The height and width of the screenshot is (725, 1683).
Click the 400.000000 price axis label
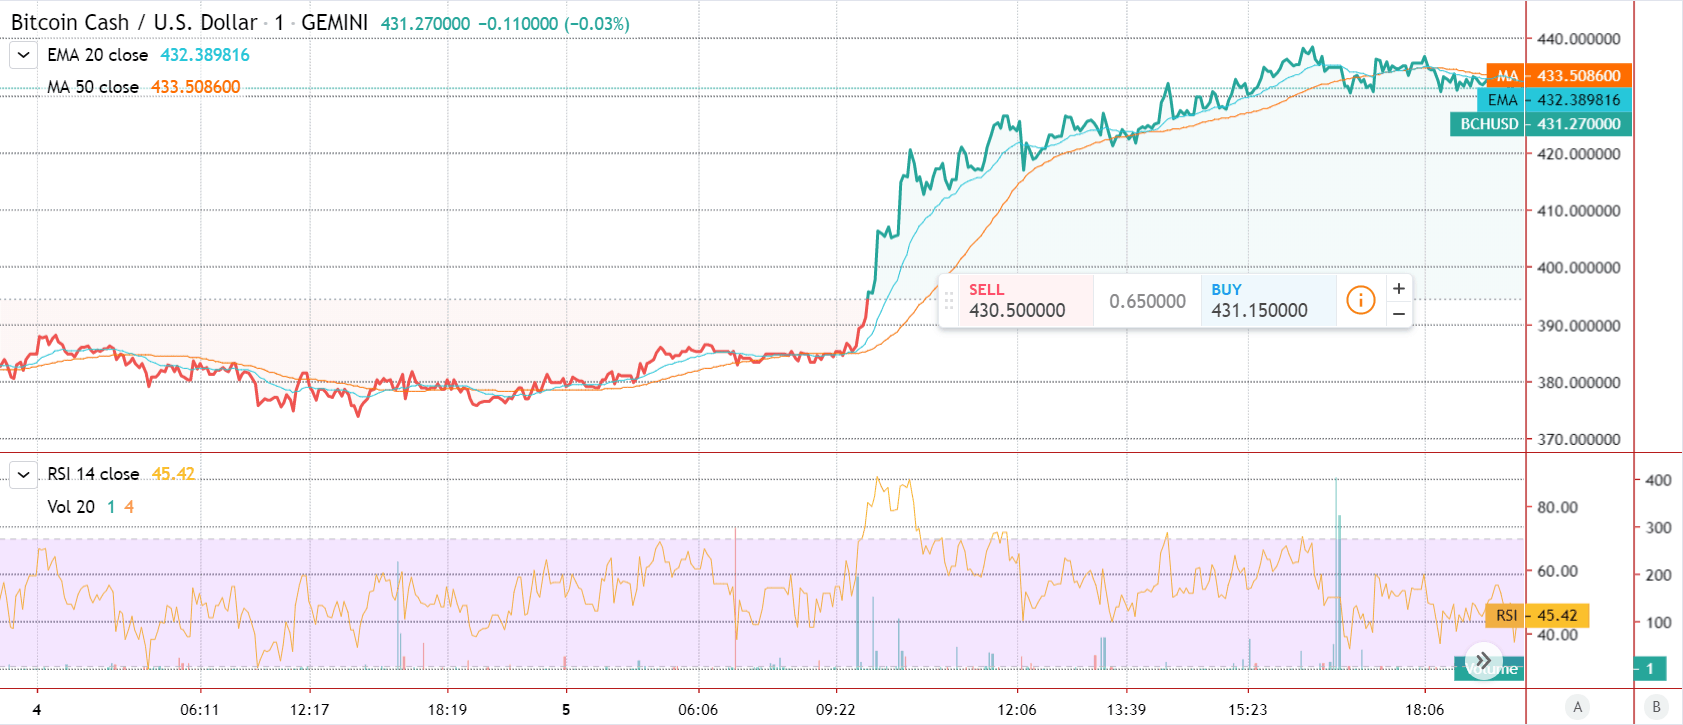[x=1578, y=268]
